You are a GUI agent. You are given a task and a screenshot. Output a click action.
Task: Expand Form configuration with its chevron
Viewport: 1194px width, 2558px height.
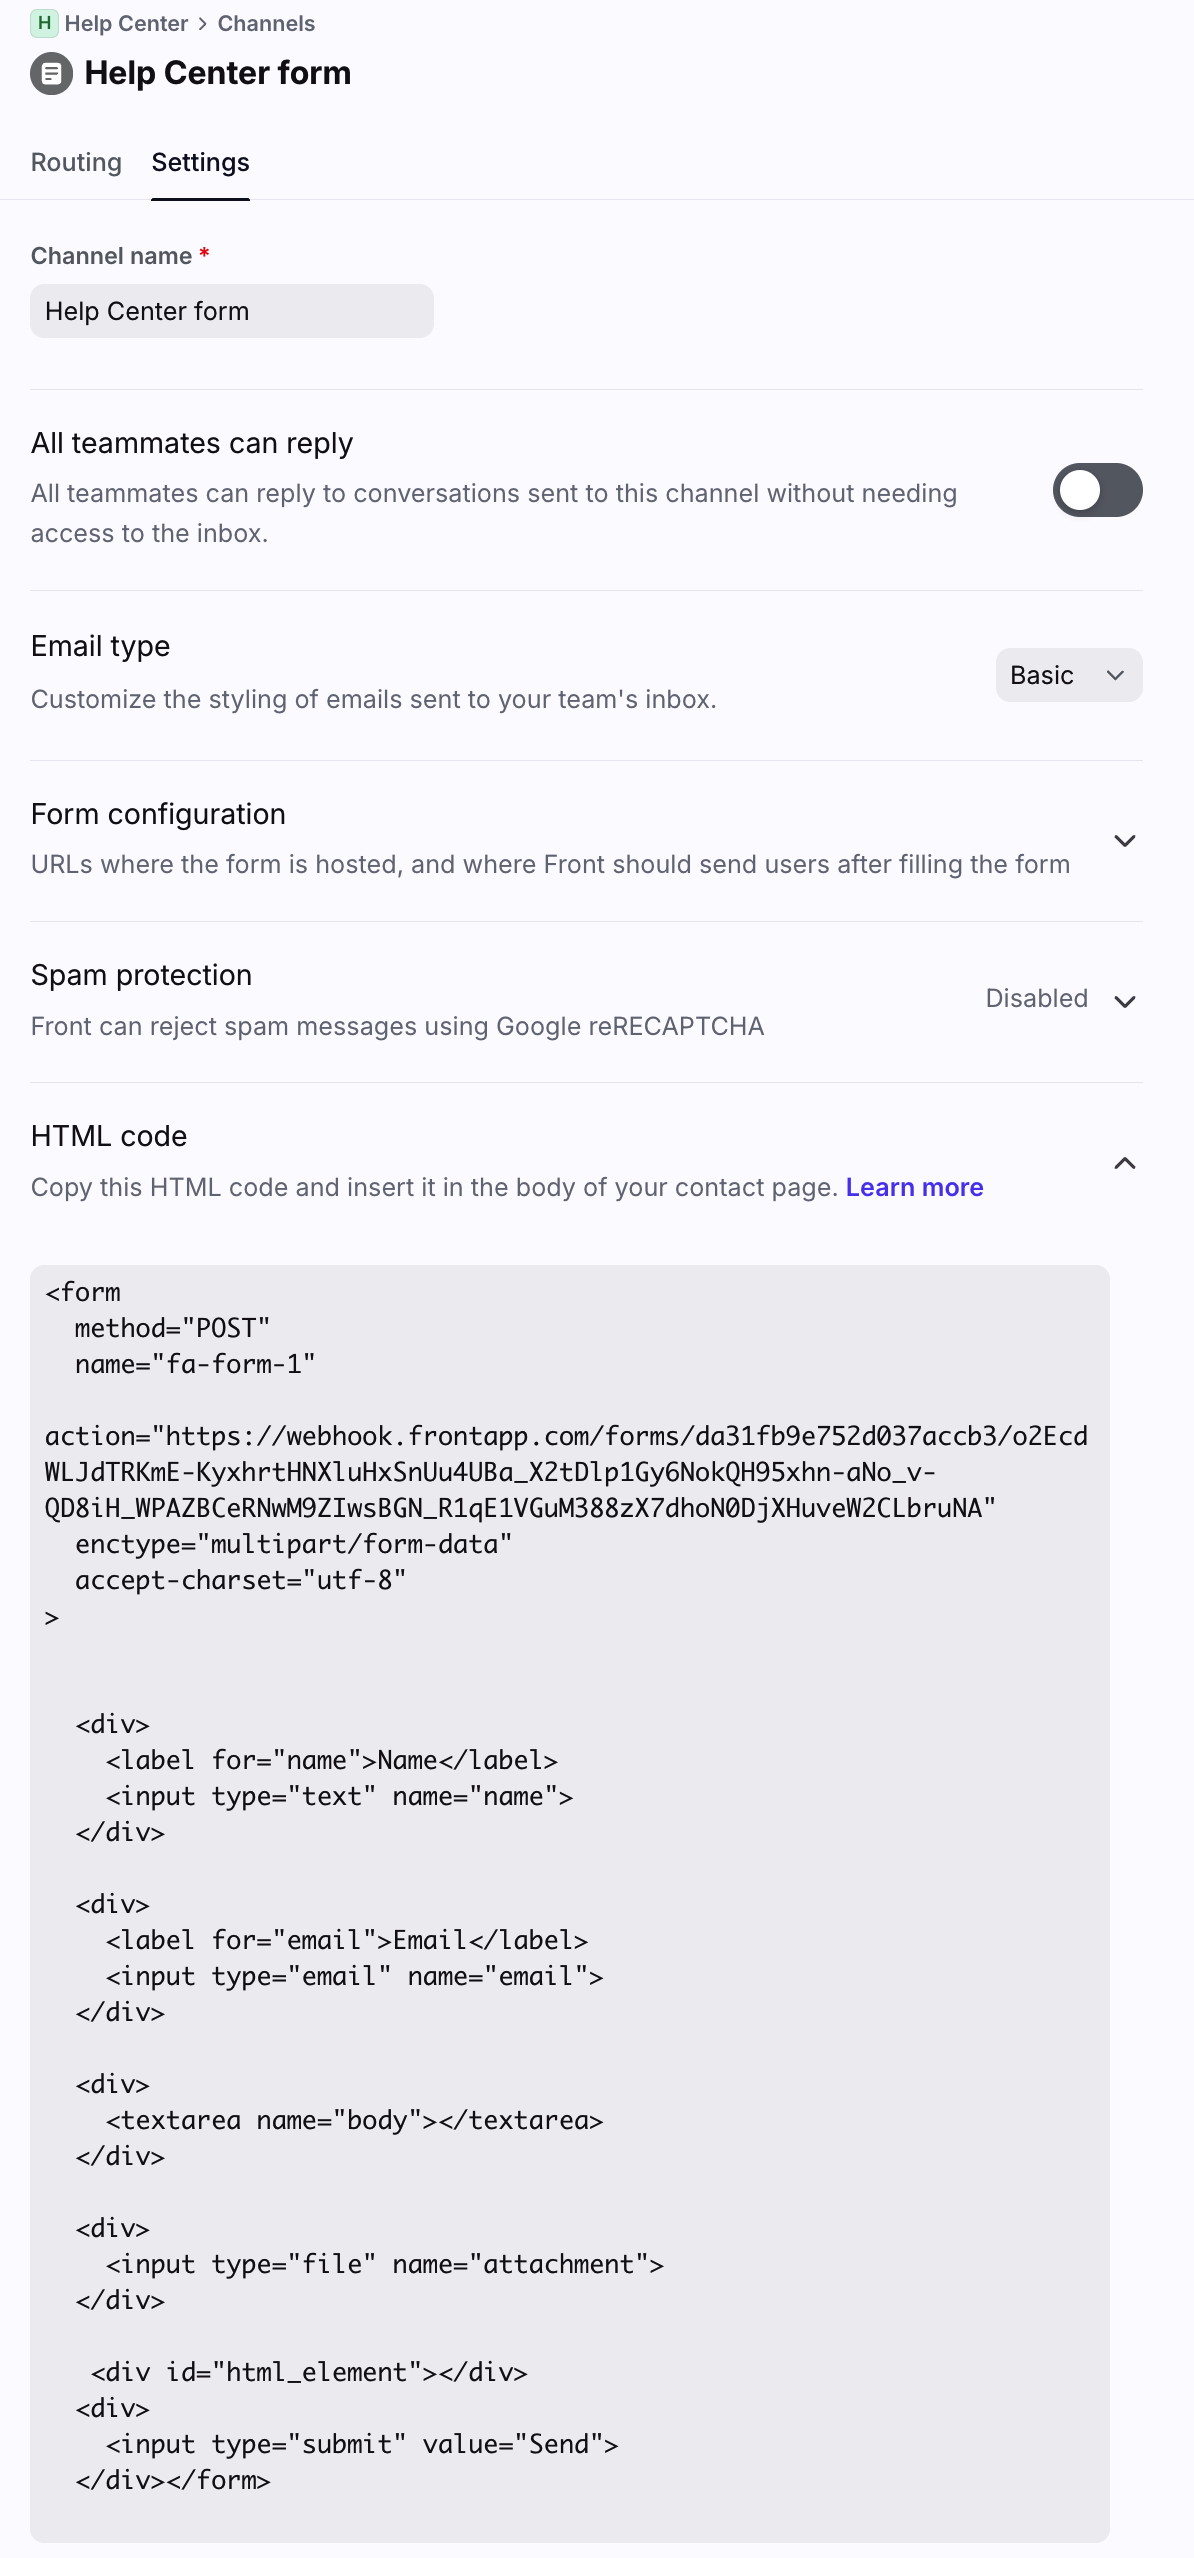pos(1124,840)
